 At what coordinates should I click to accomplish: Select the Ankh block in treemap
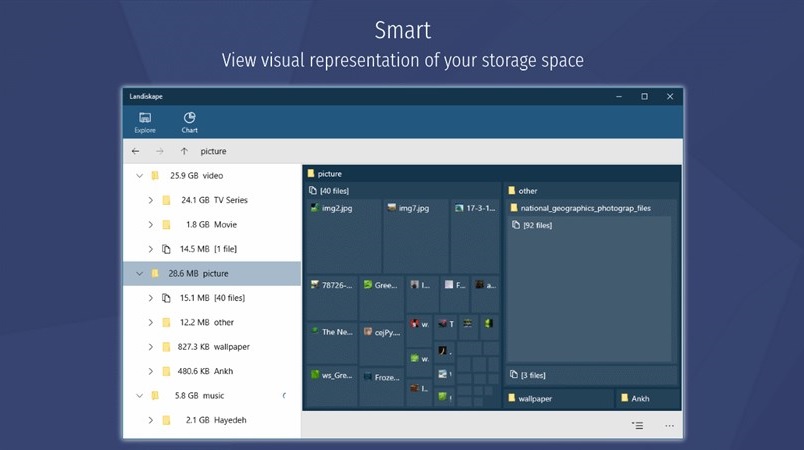646,398
